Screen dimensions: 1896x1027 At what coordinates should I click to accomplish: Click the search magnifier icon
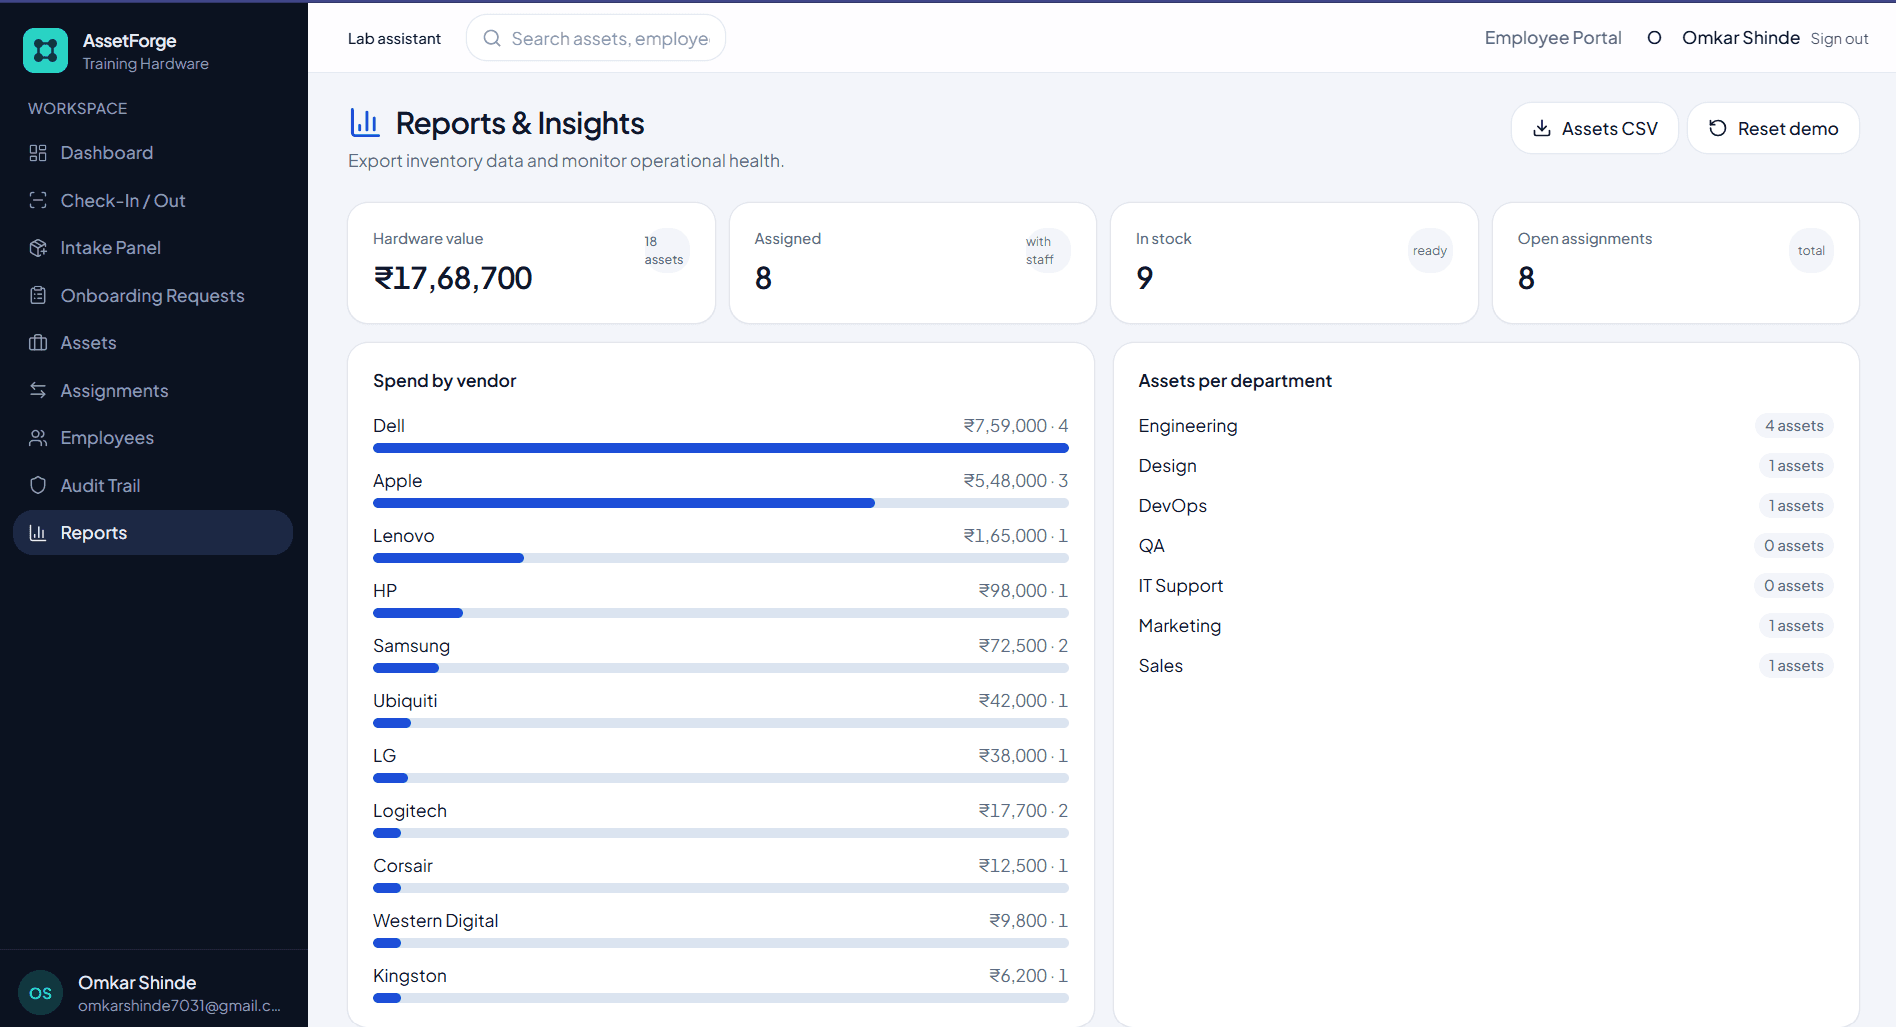click(x=492, y=38)
